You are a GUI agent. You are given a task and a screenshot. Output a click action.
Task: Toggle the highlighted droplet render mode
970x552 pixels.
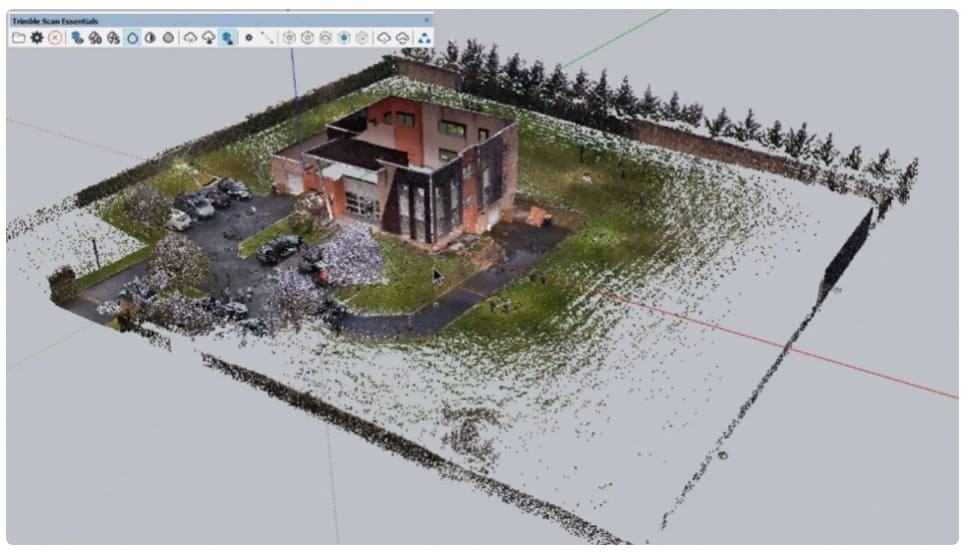132,38
